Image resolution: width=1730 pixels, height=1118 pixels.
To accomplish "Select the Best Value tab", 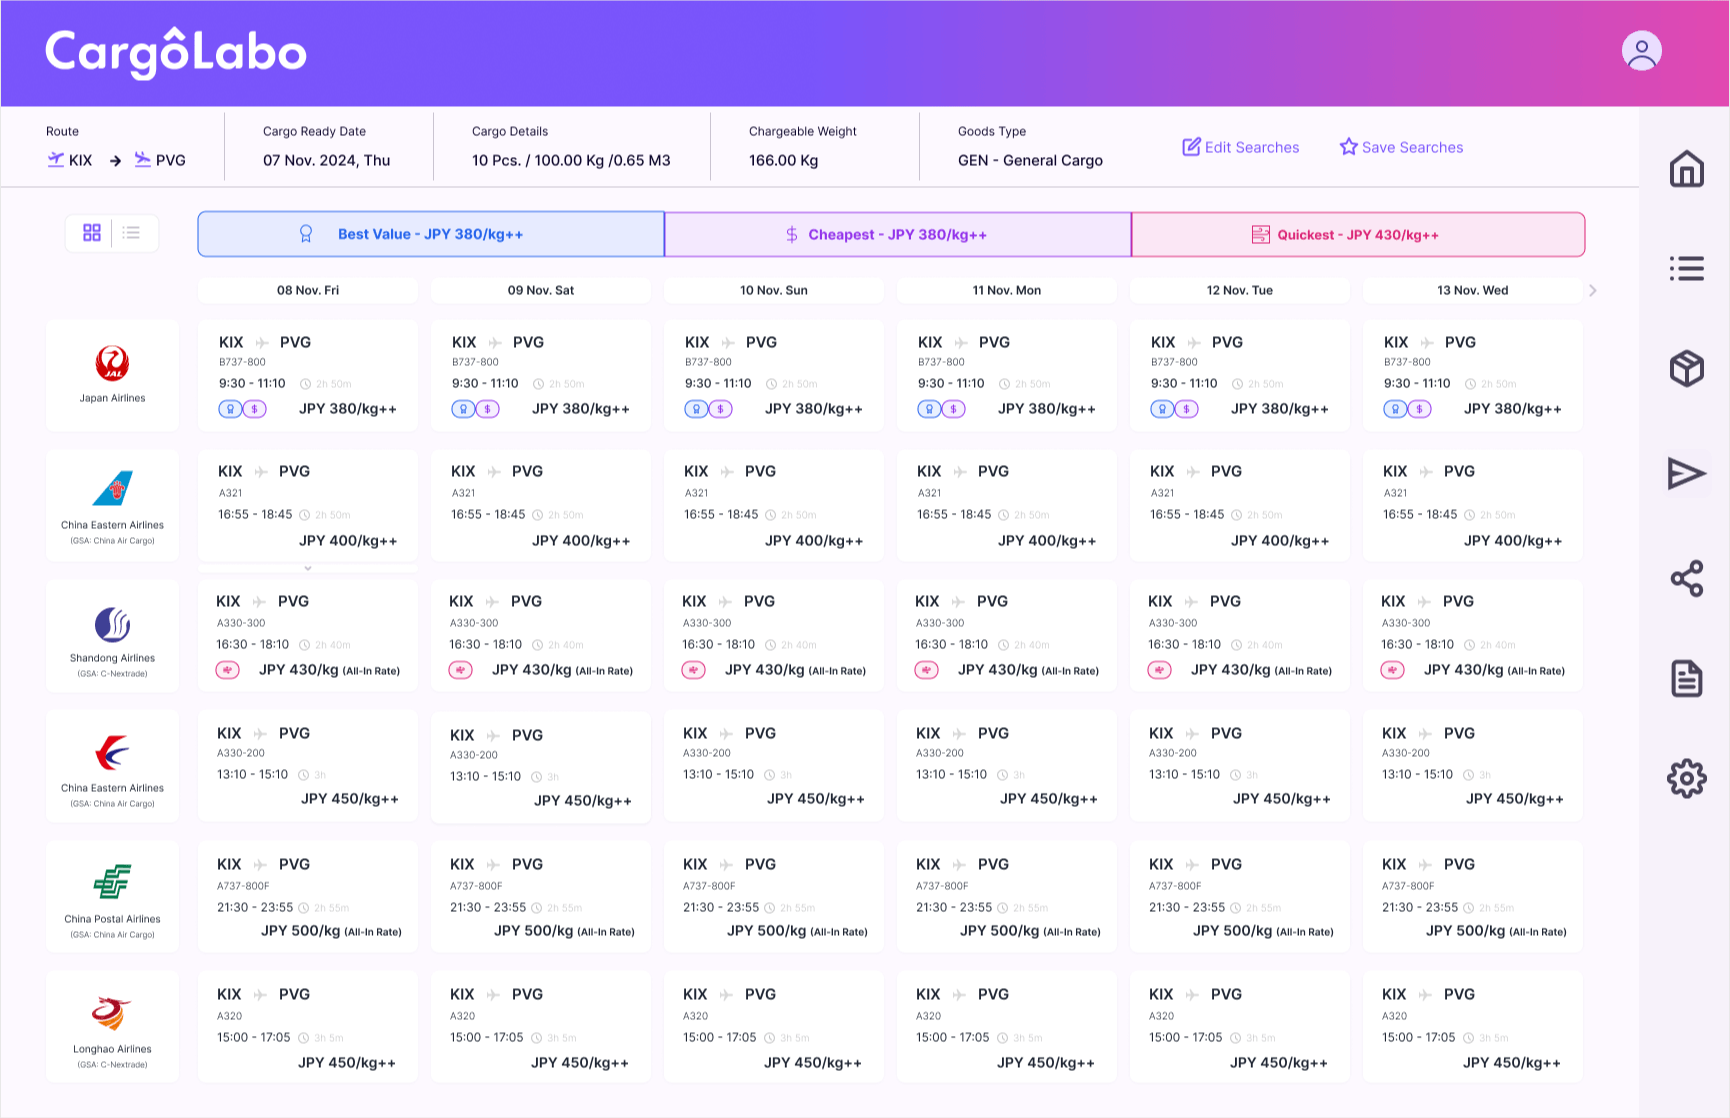I will [430, 234].
